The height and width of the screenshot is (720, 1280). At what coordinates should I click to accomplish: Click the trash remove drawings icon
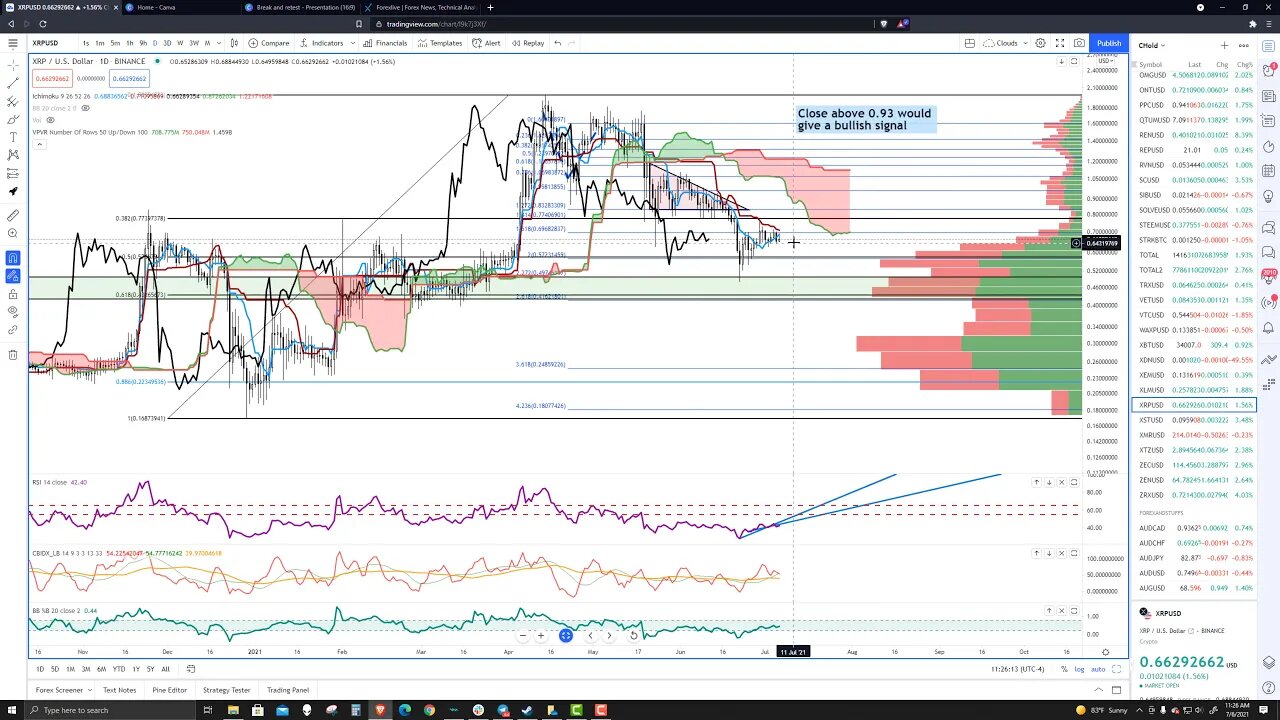point(12,354)
